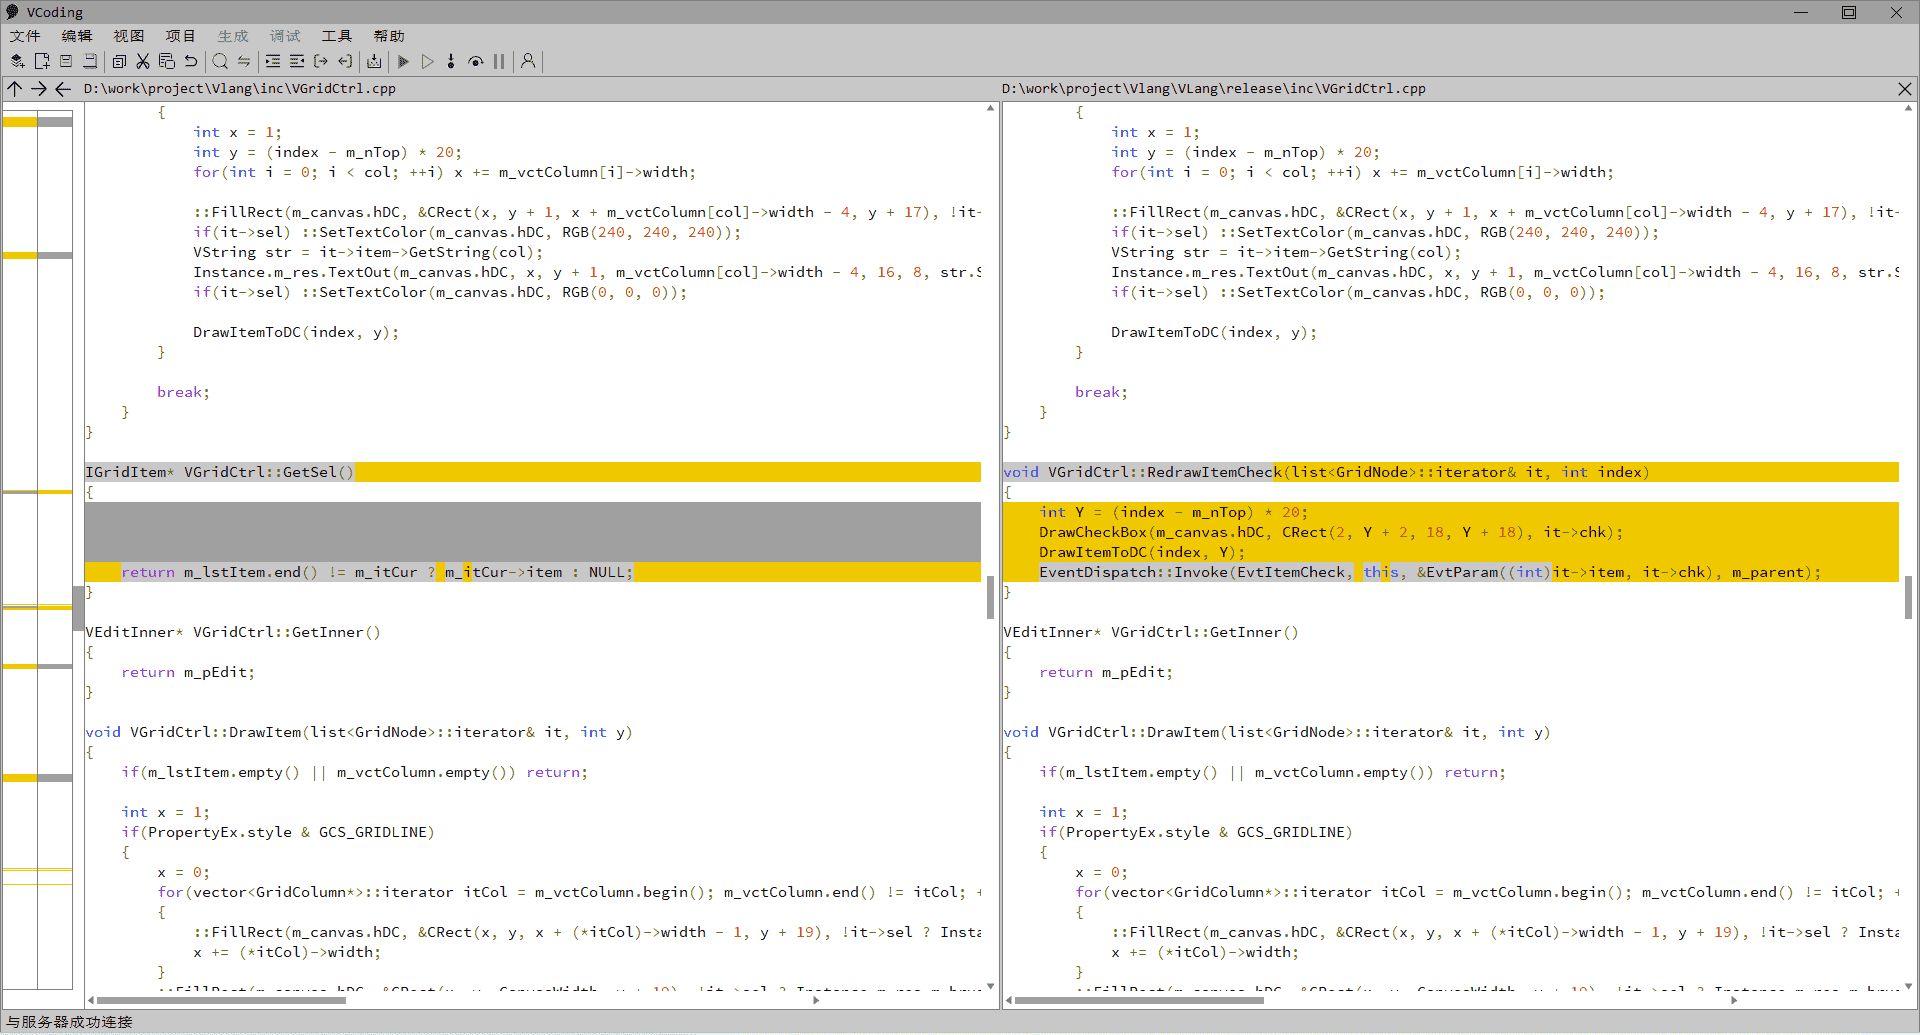The width and height of the screenshot is (1920, 1035).
Task: Click right pane horizontal scrollbar thumb
Action: pyautogui.click(x=1139, y=1000)
